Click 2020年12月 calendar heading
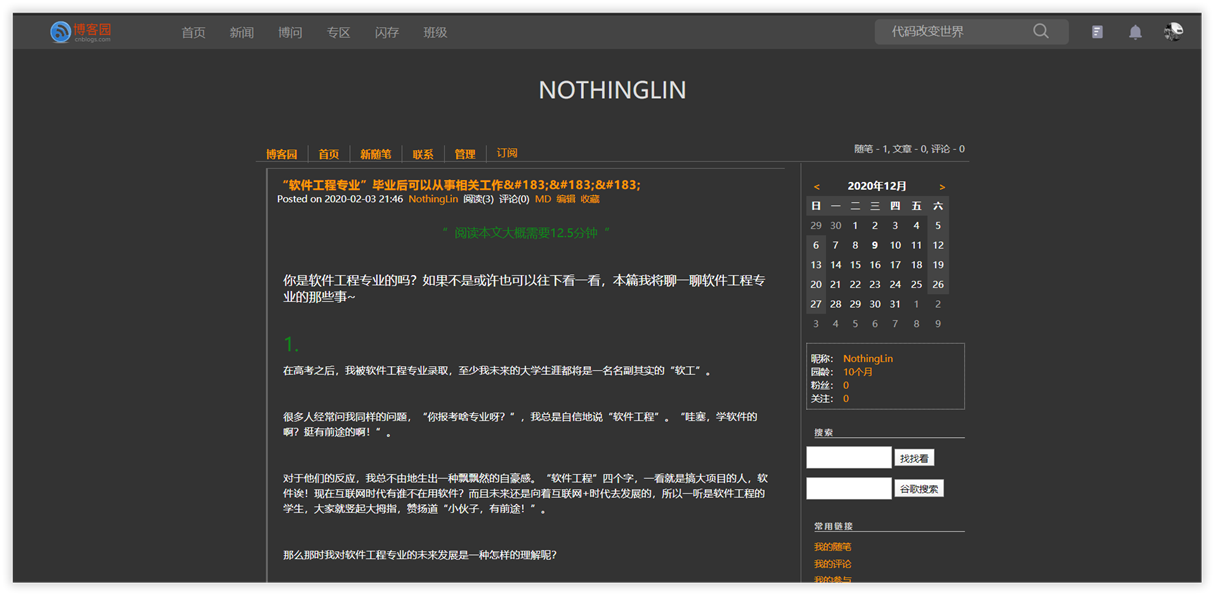Image resolution: width=1214 pixels, height=595 pixels. coord(877,186)
